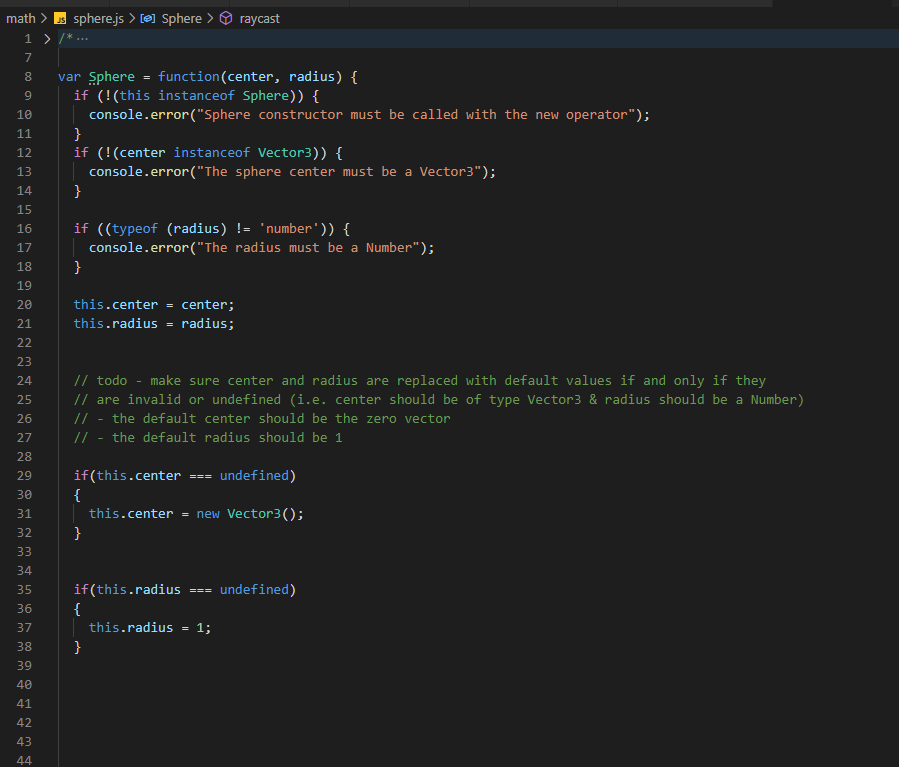The image size is (899, 767).
Task: Click the comment '// are invalid or undefined'
Action: coord(439,400)
